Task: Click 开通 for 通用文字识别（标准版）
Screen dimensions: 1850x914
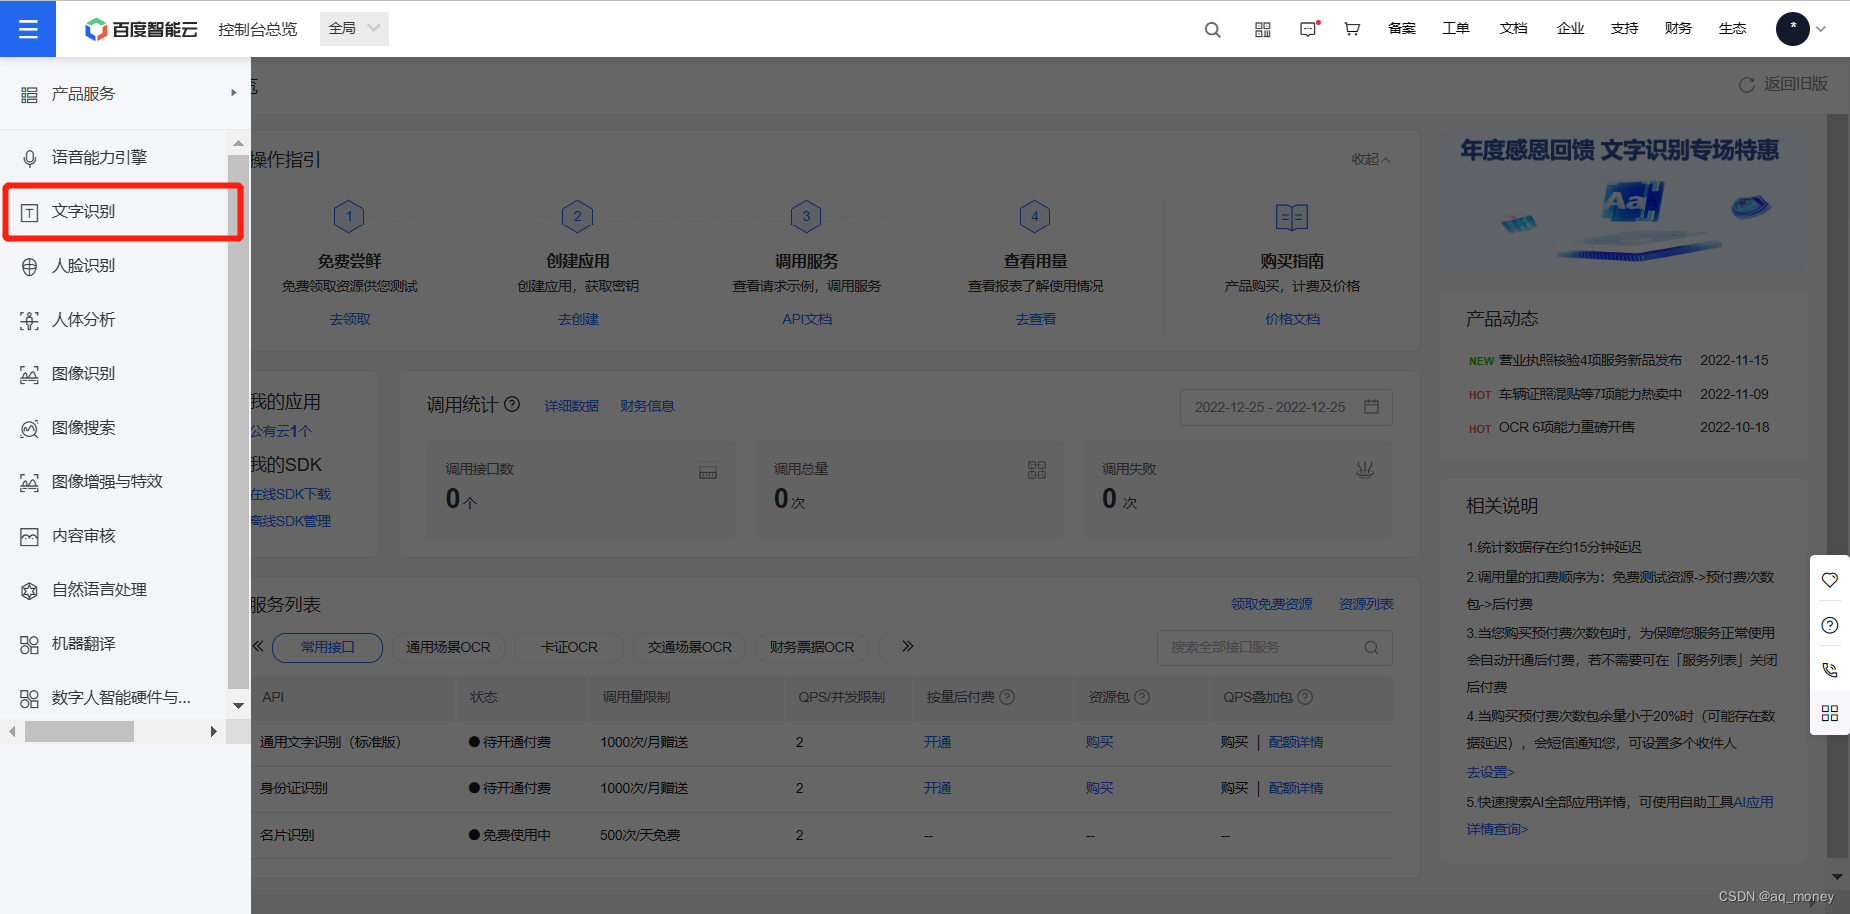Action: (x=937, y=742)
